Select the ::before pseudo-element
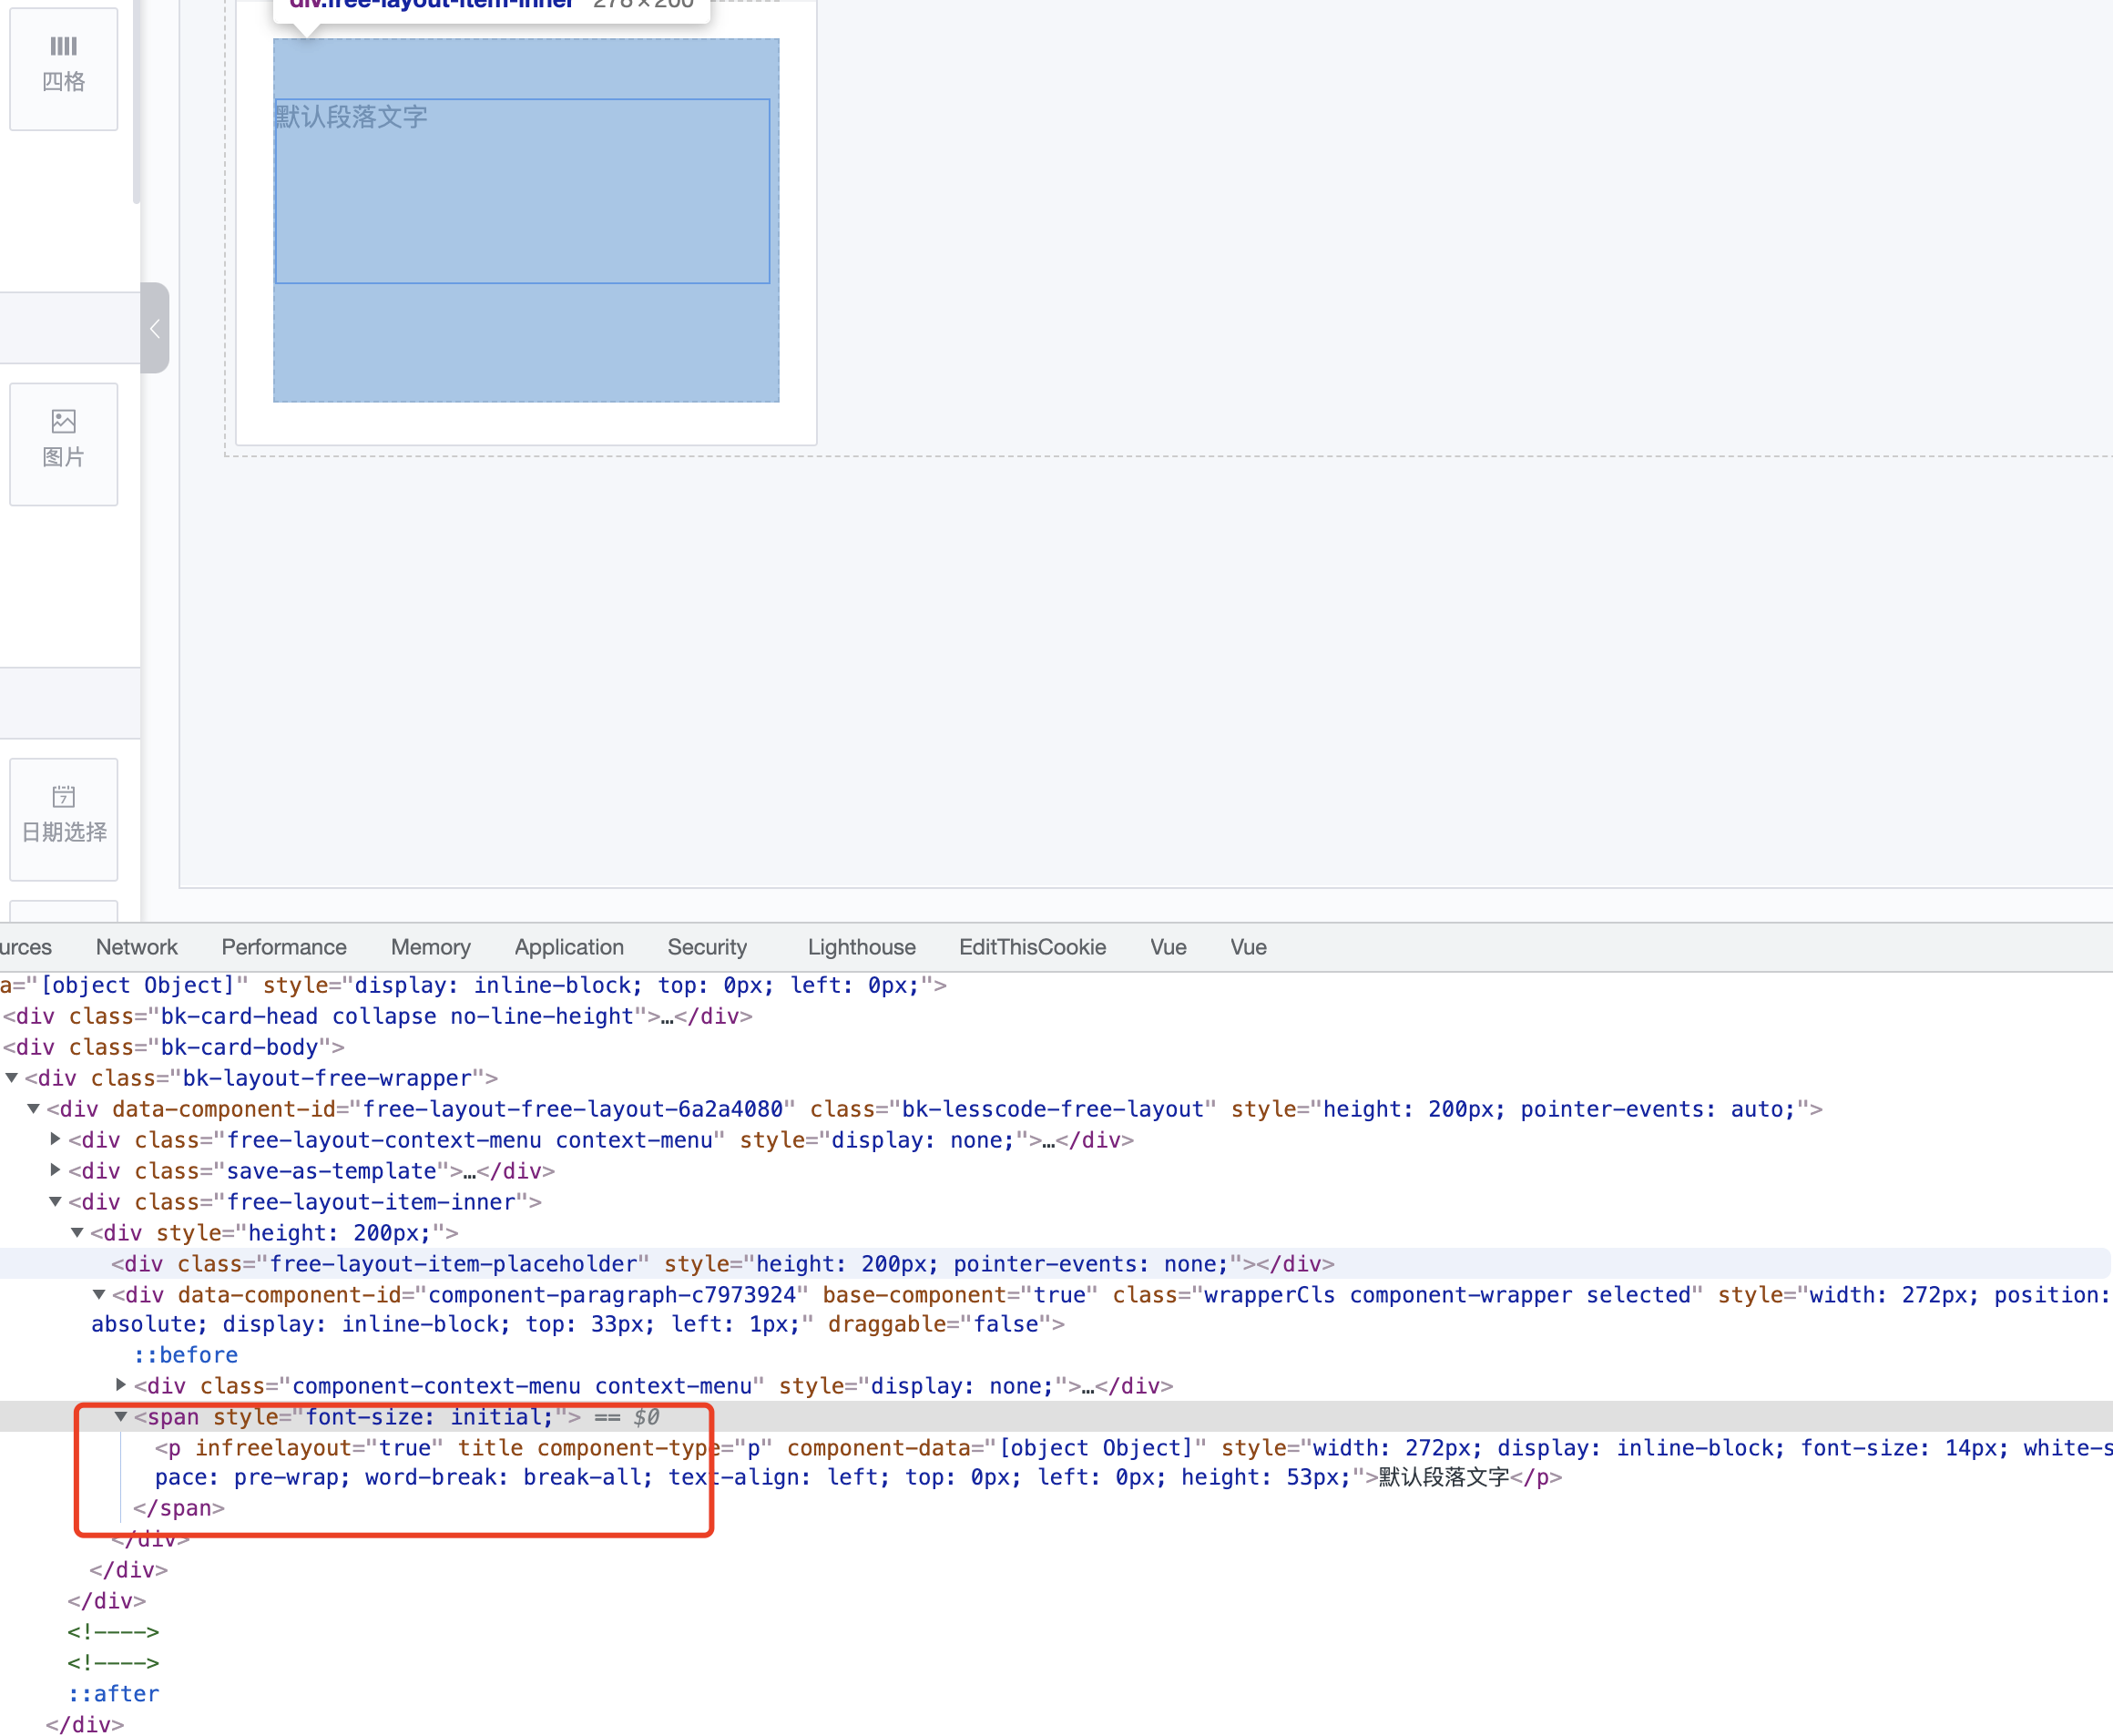 click(x=185, y=1355)
